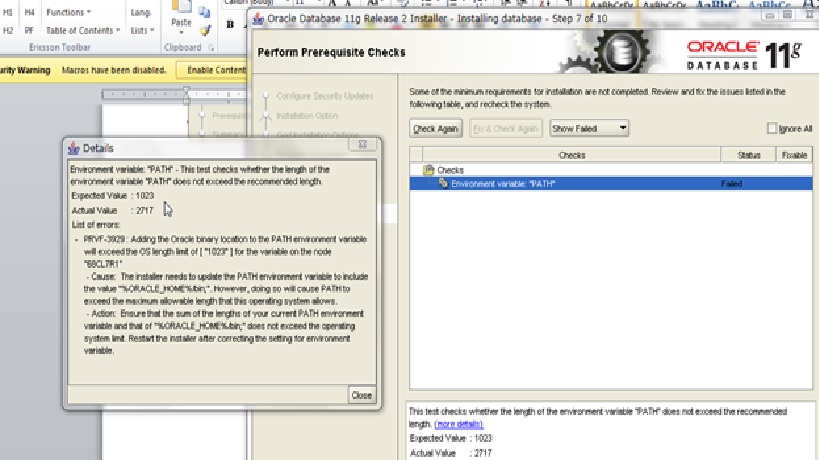Click the Copy icon in Clipboard group
Image resolution: width=819 pixels, height=460 pixels.
pyautogui.click(x=204, y=13)
